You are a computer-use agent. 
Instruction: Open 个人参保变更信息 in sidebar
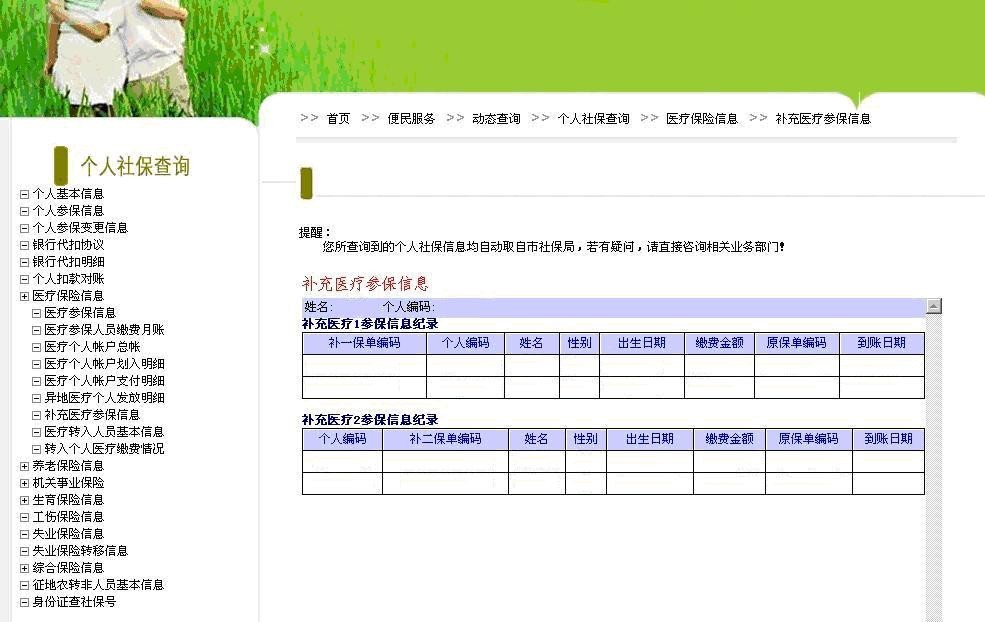80,228
